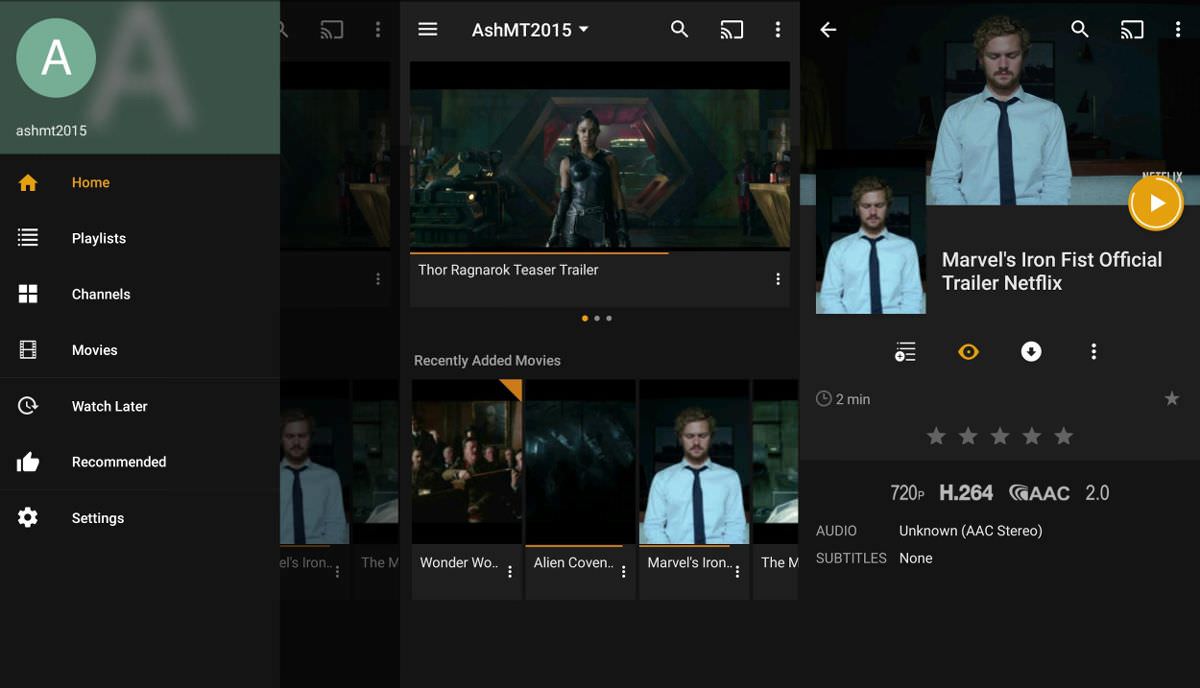Screen dimensions: 1200x688
Task: Rate the trailer two stars
Action: tap(968, 436)
